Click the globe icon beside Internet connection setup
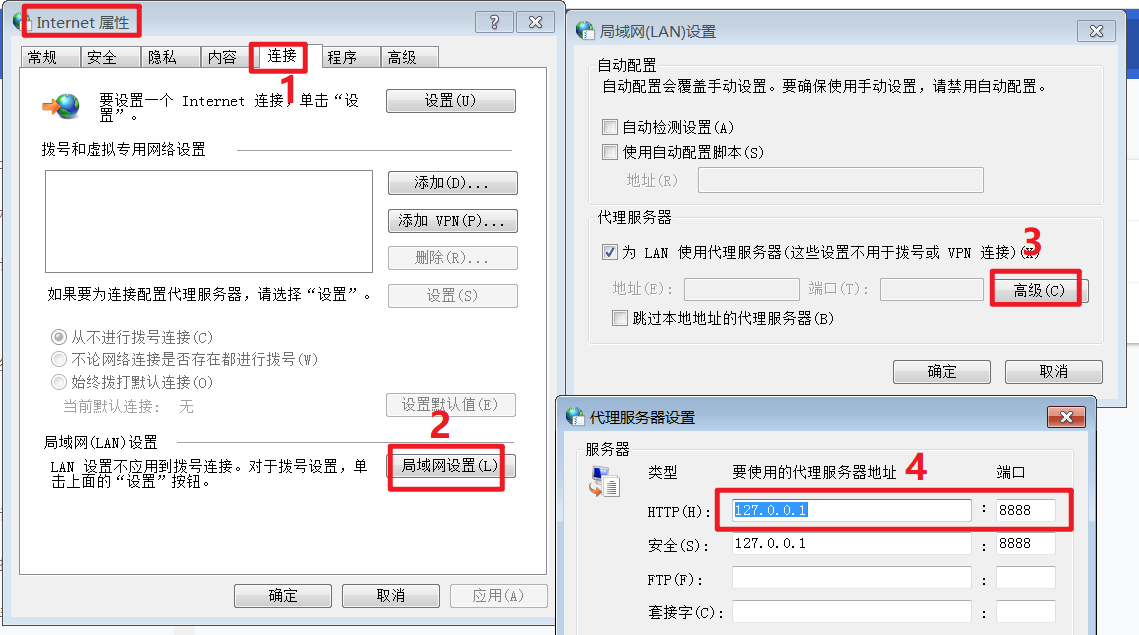Viewport: 1139px width, 635px height. click(x=61, y=106)
